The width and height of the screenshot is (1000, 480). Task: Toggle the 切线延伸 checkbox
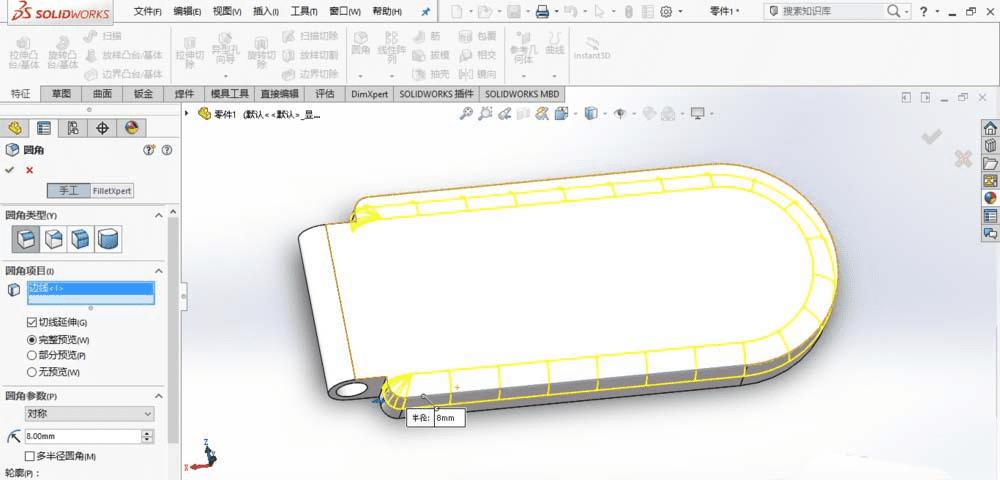coord(31,322)
